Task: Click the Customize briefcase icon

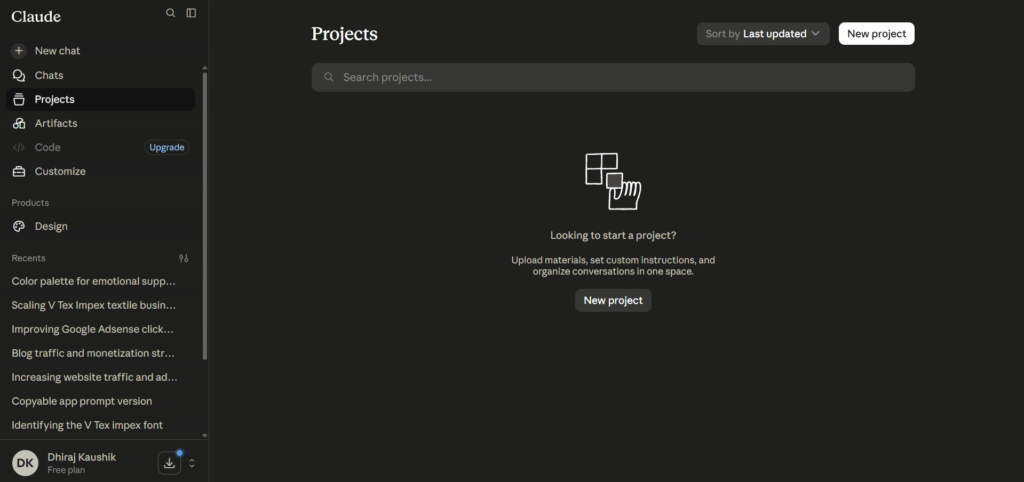Action: (19, 171)
